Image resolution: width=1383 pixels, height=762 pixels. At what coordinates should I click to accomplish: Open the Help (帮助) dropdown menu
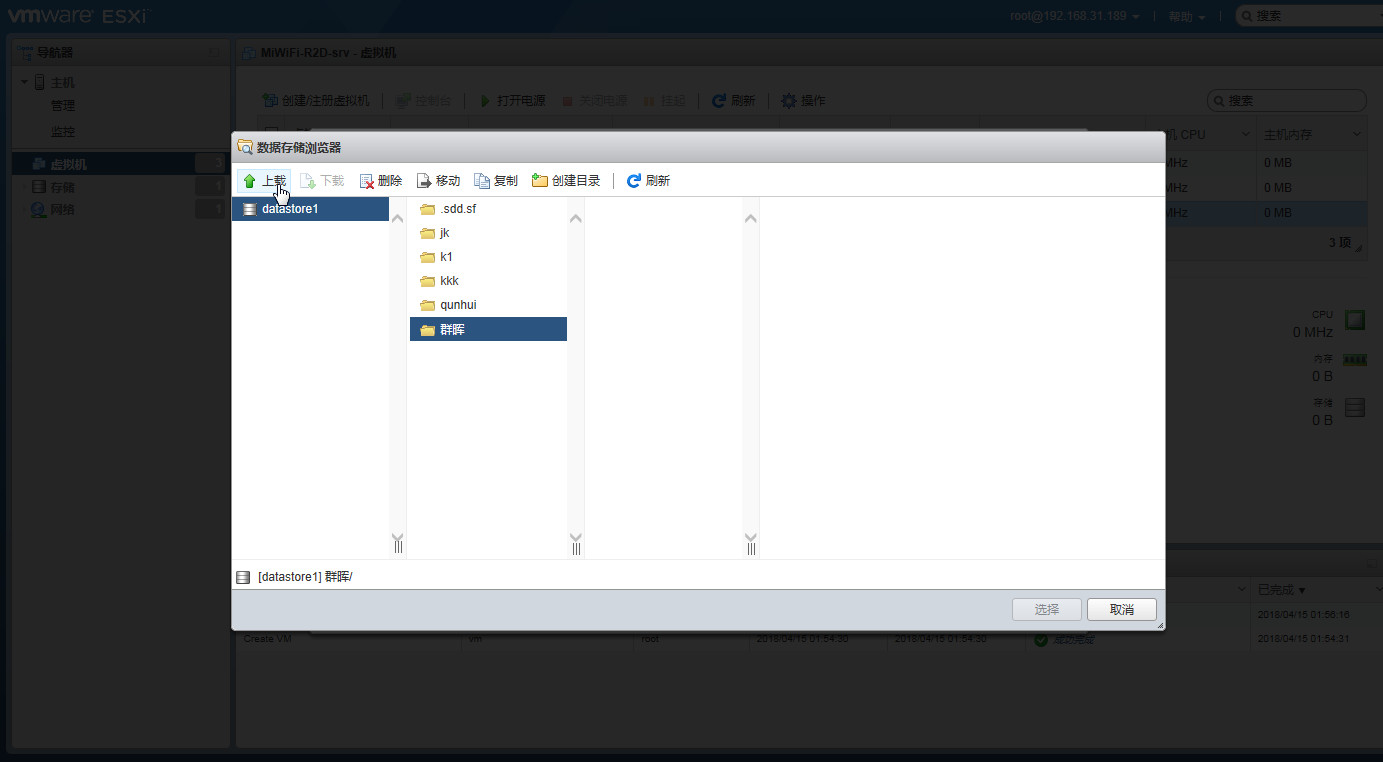click(1186, 16)
